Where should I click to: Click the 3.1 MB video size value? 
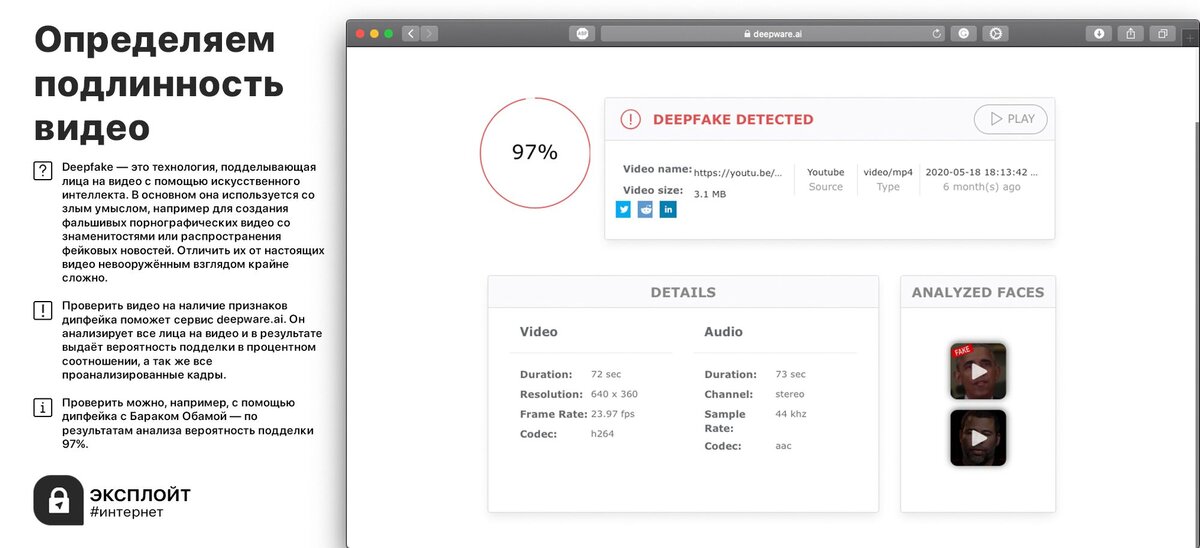pyautogui.click(x=710, y=194)
